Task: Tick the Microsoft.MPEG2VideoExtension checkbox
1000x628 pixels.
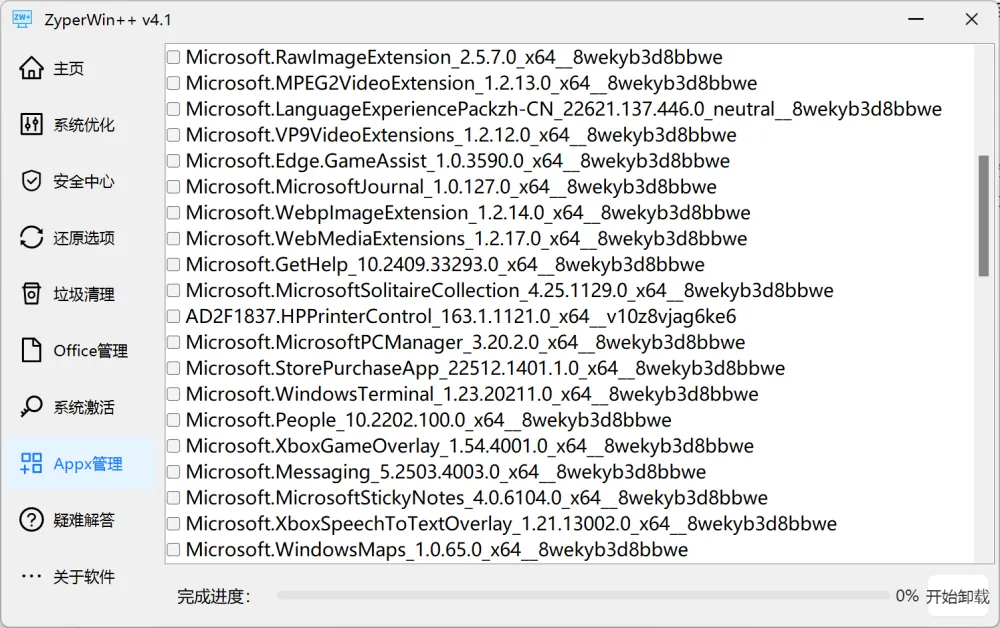Action: point(173,83)
